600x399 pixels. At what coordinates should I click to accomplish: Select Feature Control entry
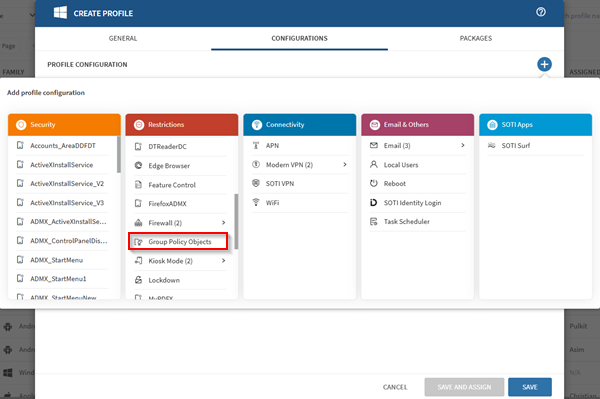180,185
